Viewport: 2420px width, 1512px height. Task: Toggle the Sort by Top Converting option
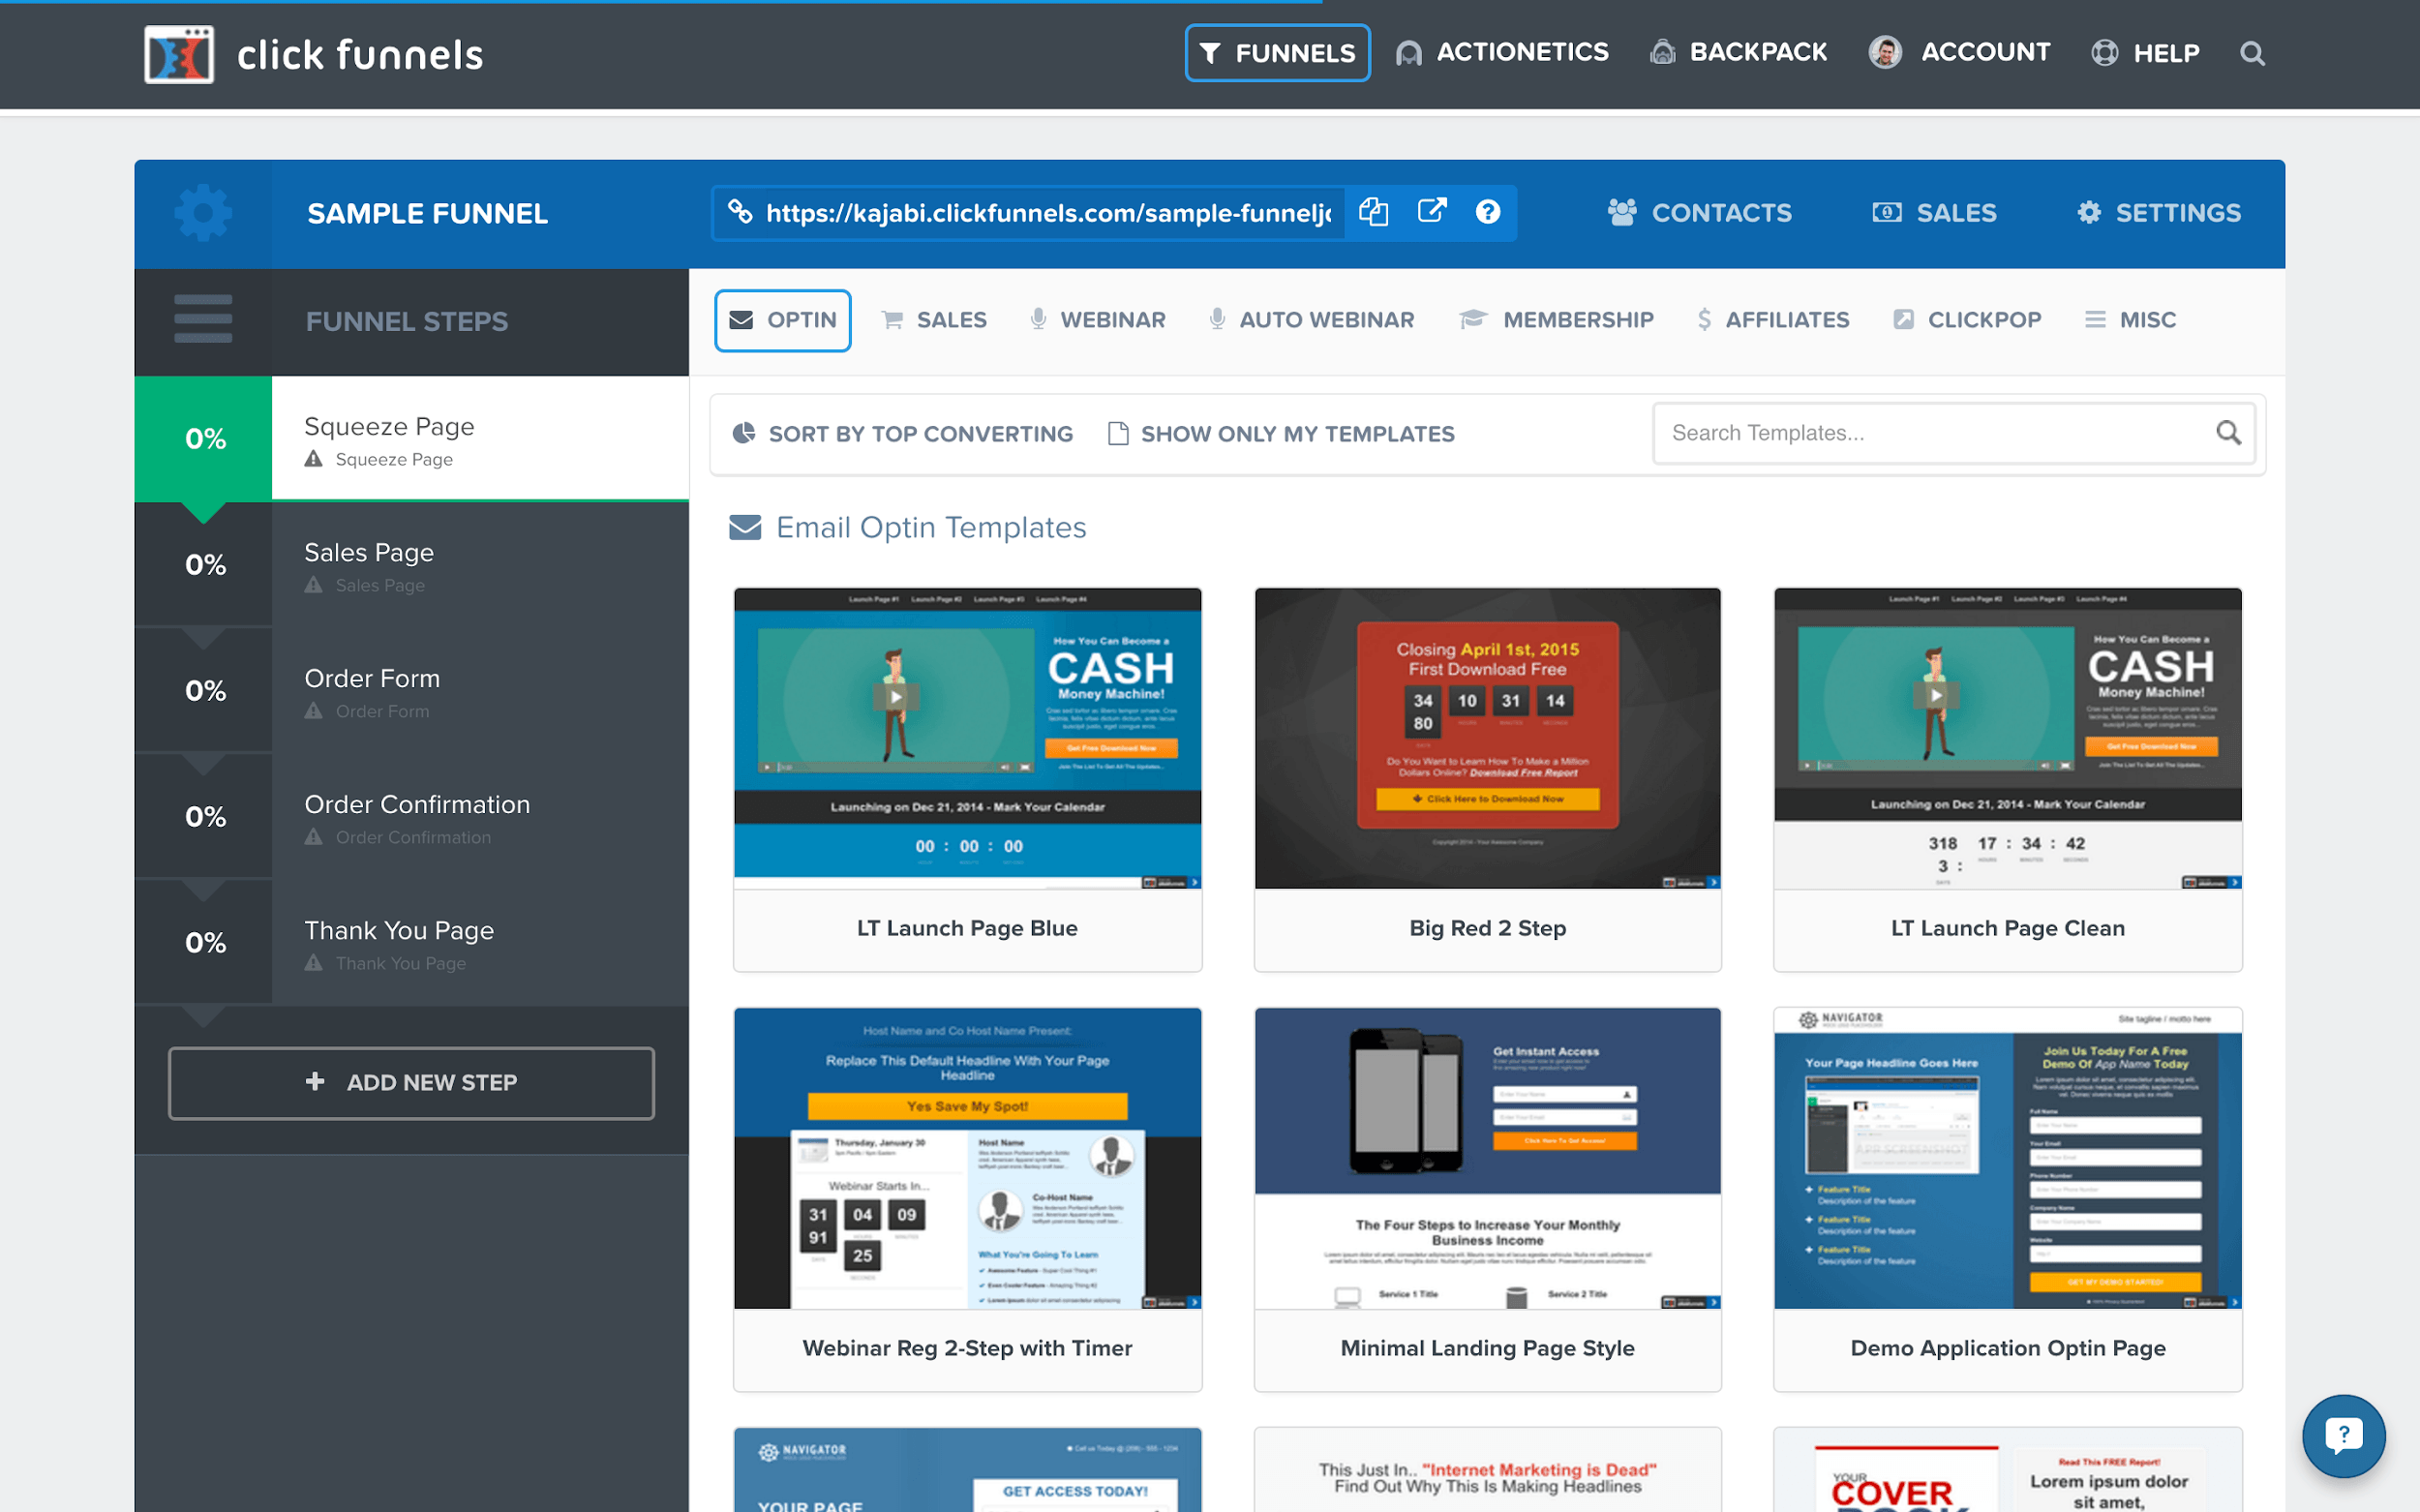click(902, 434)
